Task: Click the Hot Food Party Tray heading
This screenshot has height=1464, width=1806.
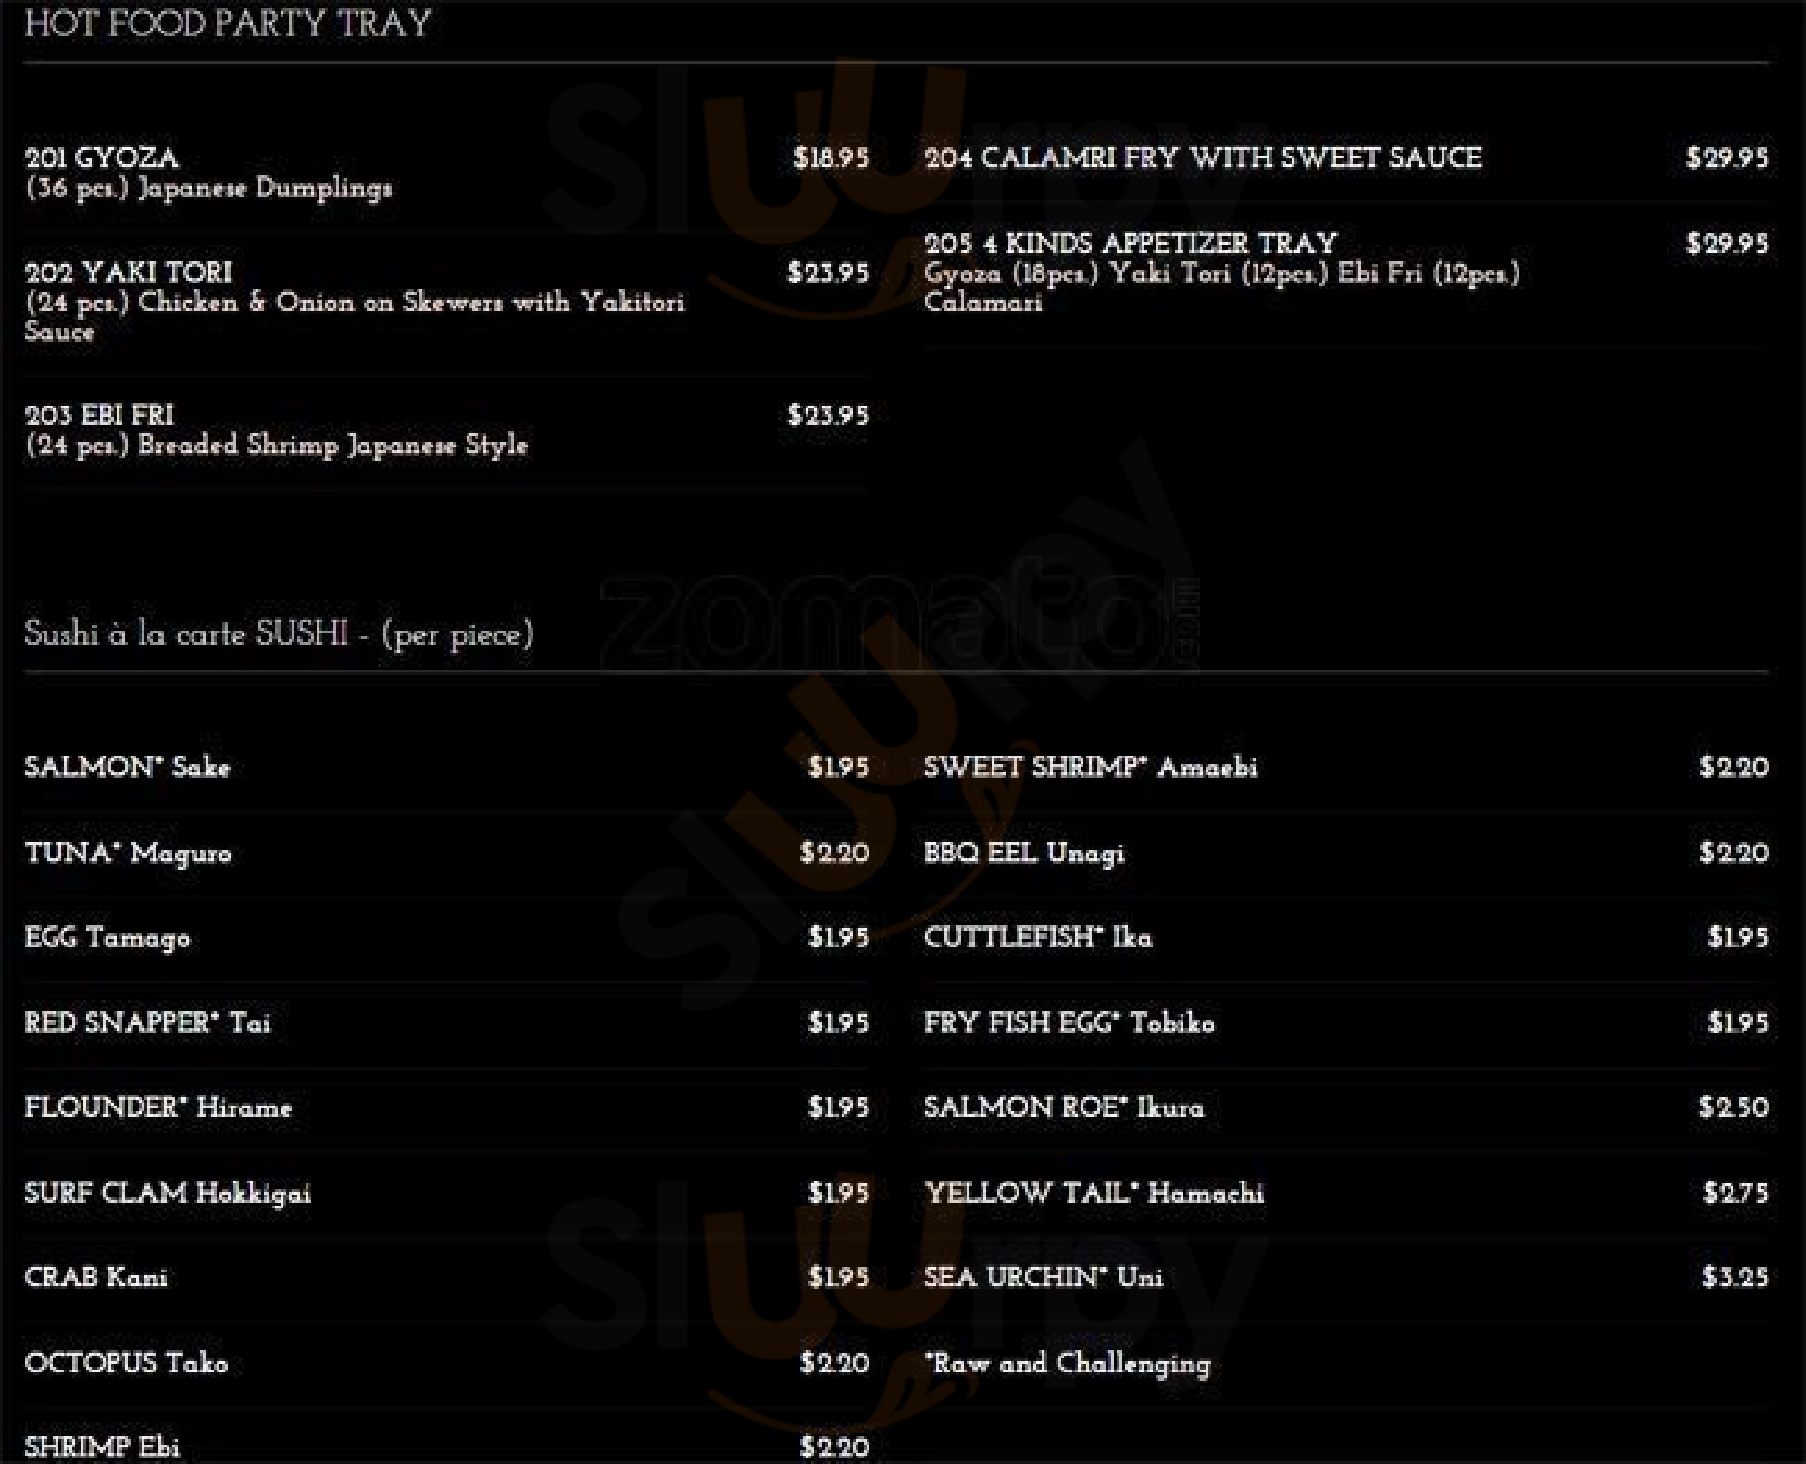Action: point(227,22)
